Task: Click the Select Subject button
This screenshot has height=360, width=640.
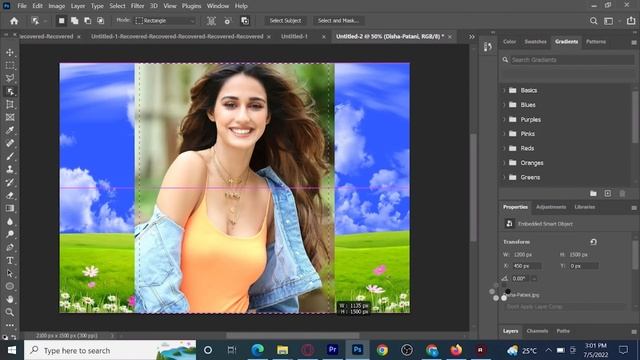Action: [285, 20]
